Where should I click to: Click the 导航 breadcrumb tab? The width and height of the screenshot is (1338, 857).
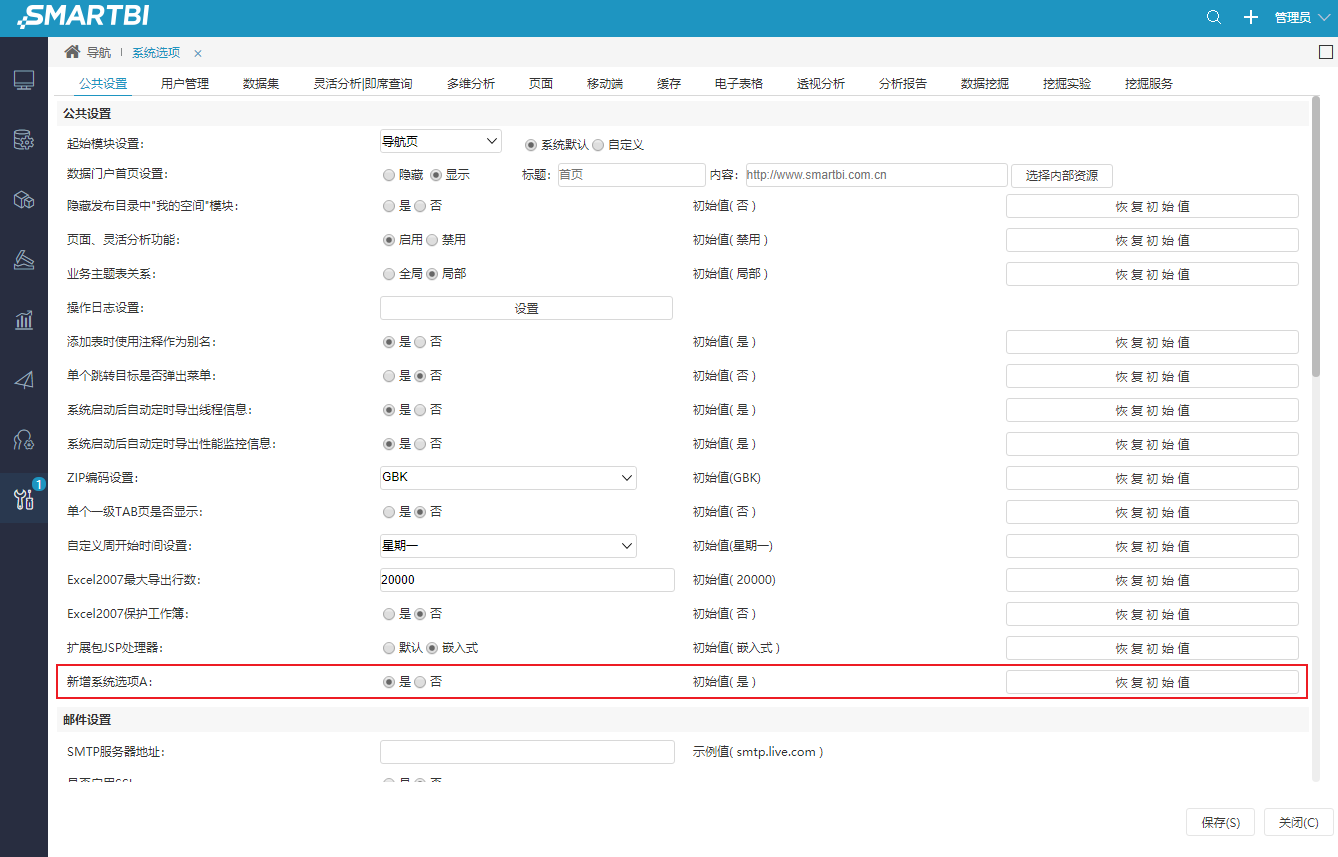pyautogui.click(x=98, y=53)
